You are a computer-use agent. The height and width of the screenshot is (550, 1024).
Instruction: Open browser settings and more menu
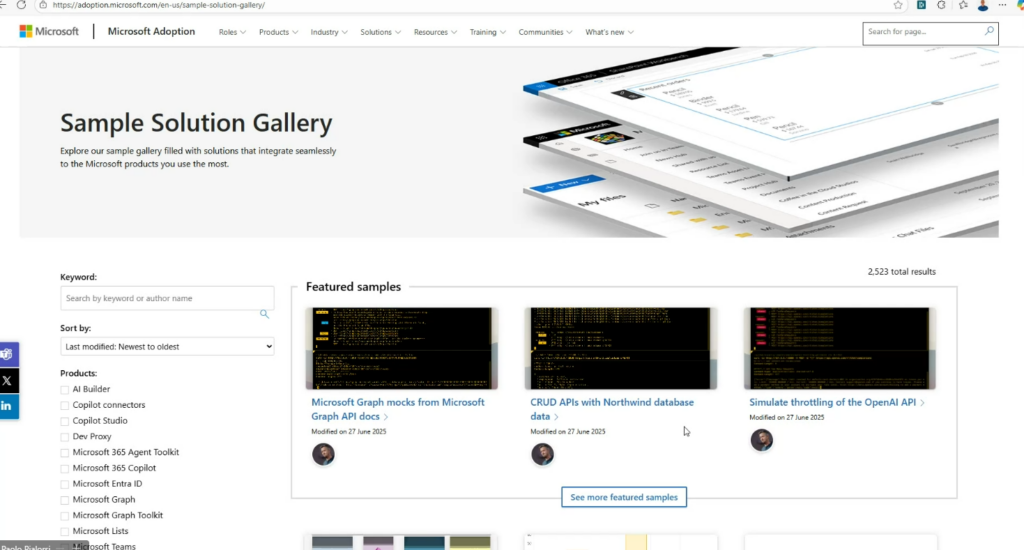tap(1002, 5)
